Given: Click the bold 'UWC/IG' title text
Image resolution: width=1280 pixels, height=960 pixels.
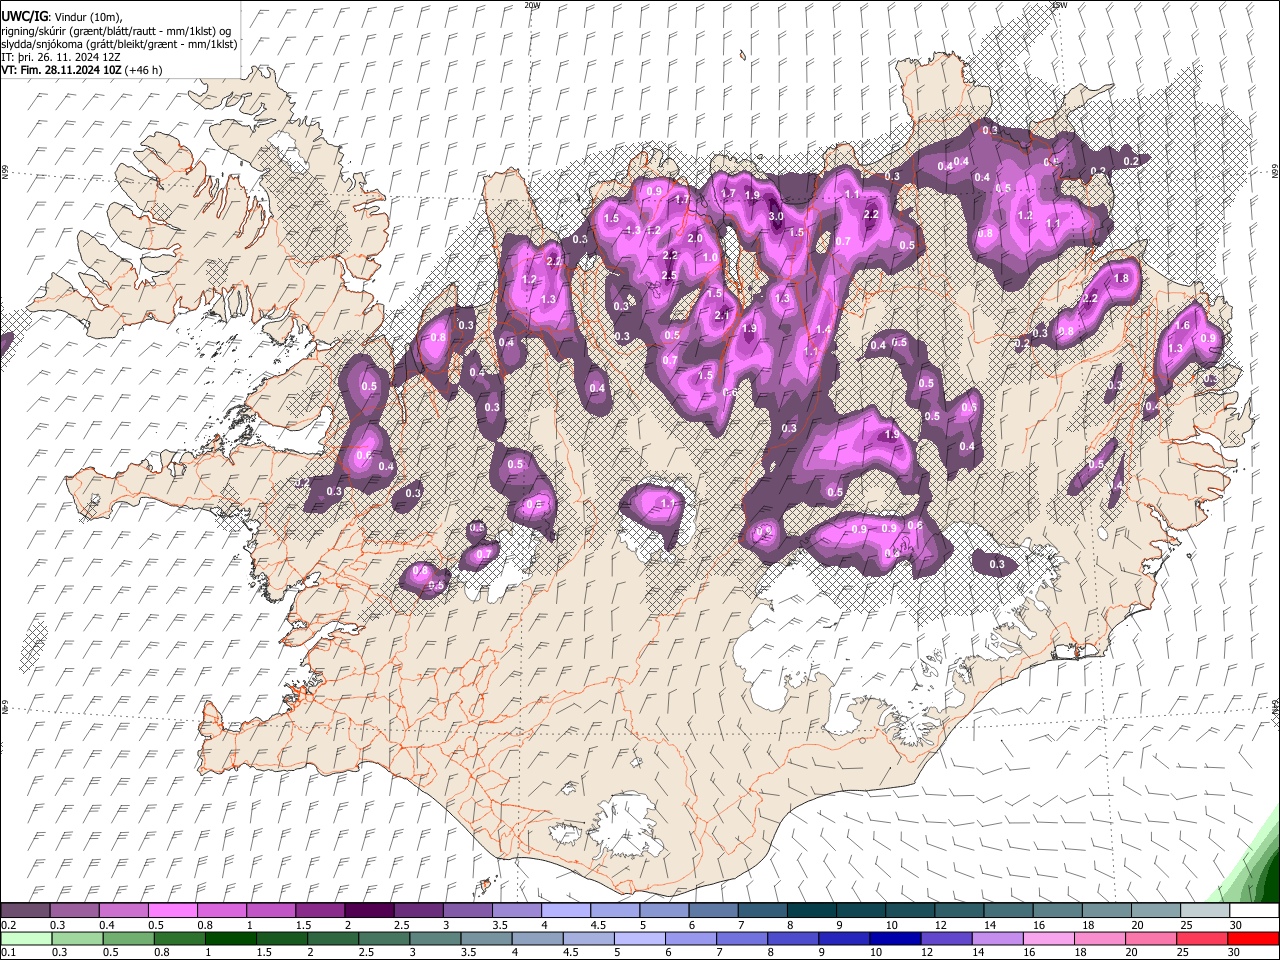Looking at the screenshot, I should pos(24,17).
